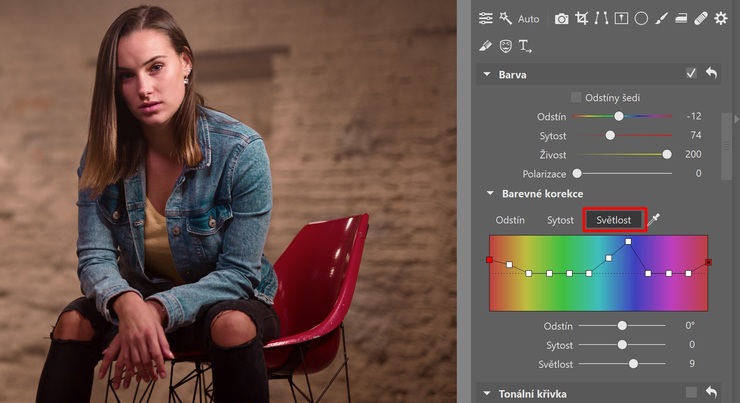Select the gradient filter tool
This screenshot has height=403, width=740.
click(681, 18)
